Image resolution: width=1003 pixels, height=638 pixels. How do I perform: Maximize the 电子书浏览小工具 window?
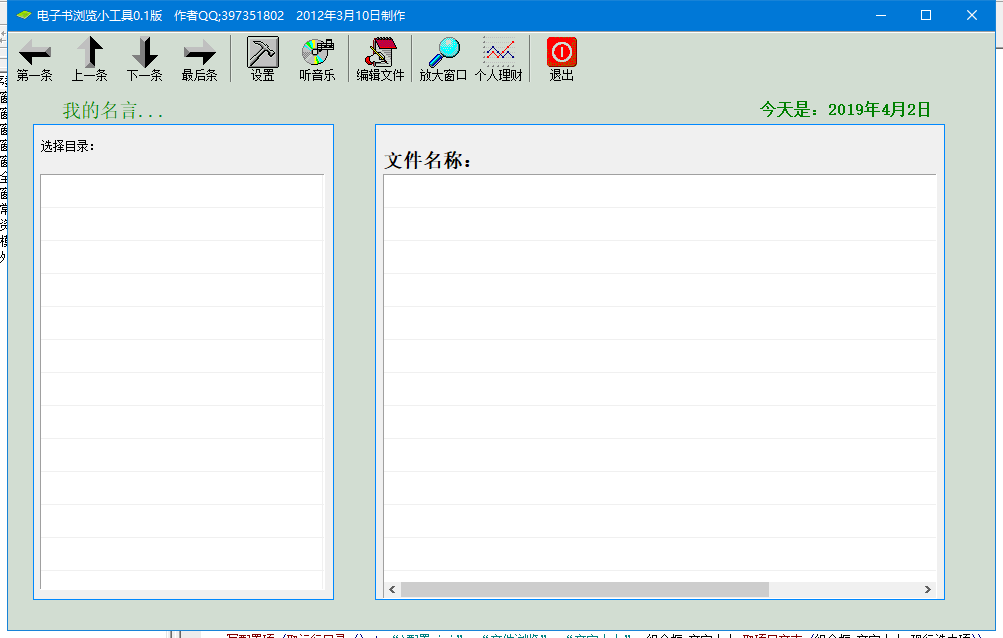click(926, 15)
